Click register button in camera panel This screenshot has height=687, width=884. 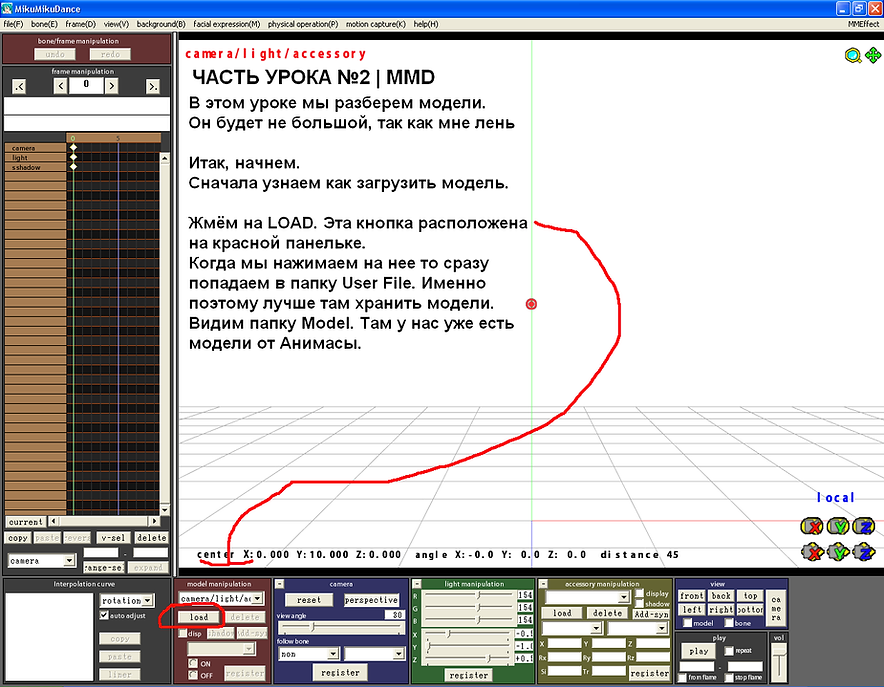click(x=340, y=672)
